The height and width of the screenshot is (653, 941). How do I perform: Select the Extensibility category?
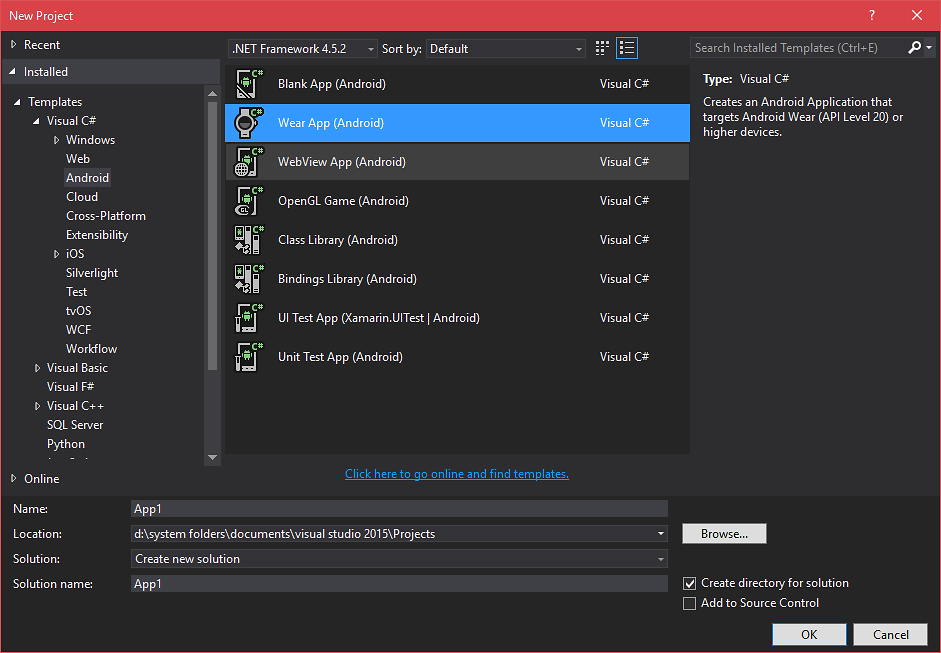point(97,235)
